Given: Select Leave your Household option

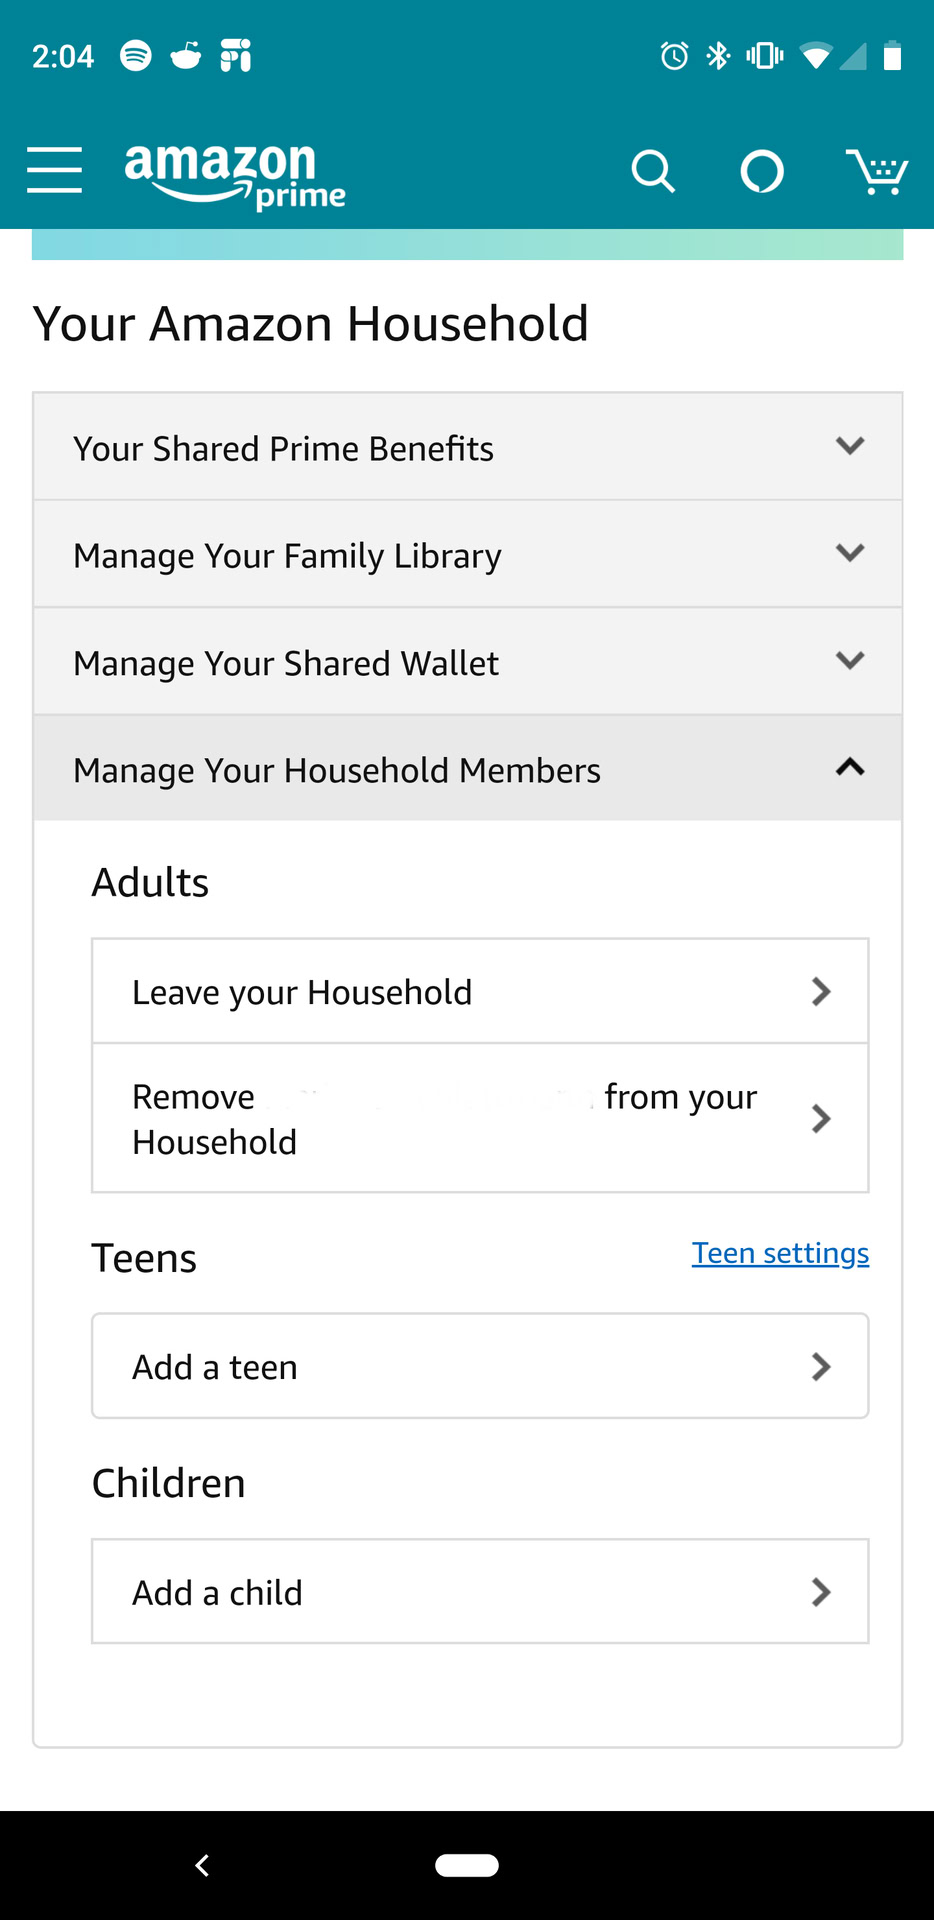Looking at the screenshot, I should [480, 991].
